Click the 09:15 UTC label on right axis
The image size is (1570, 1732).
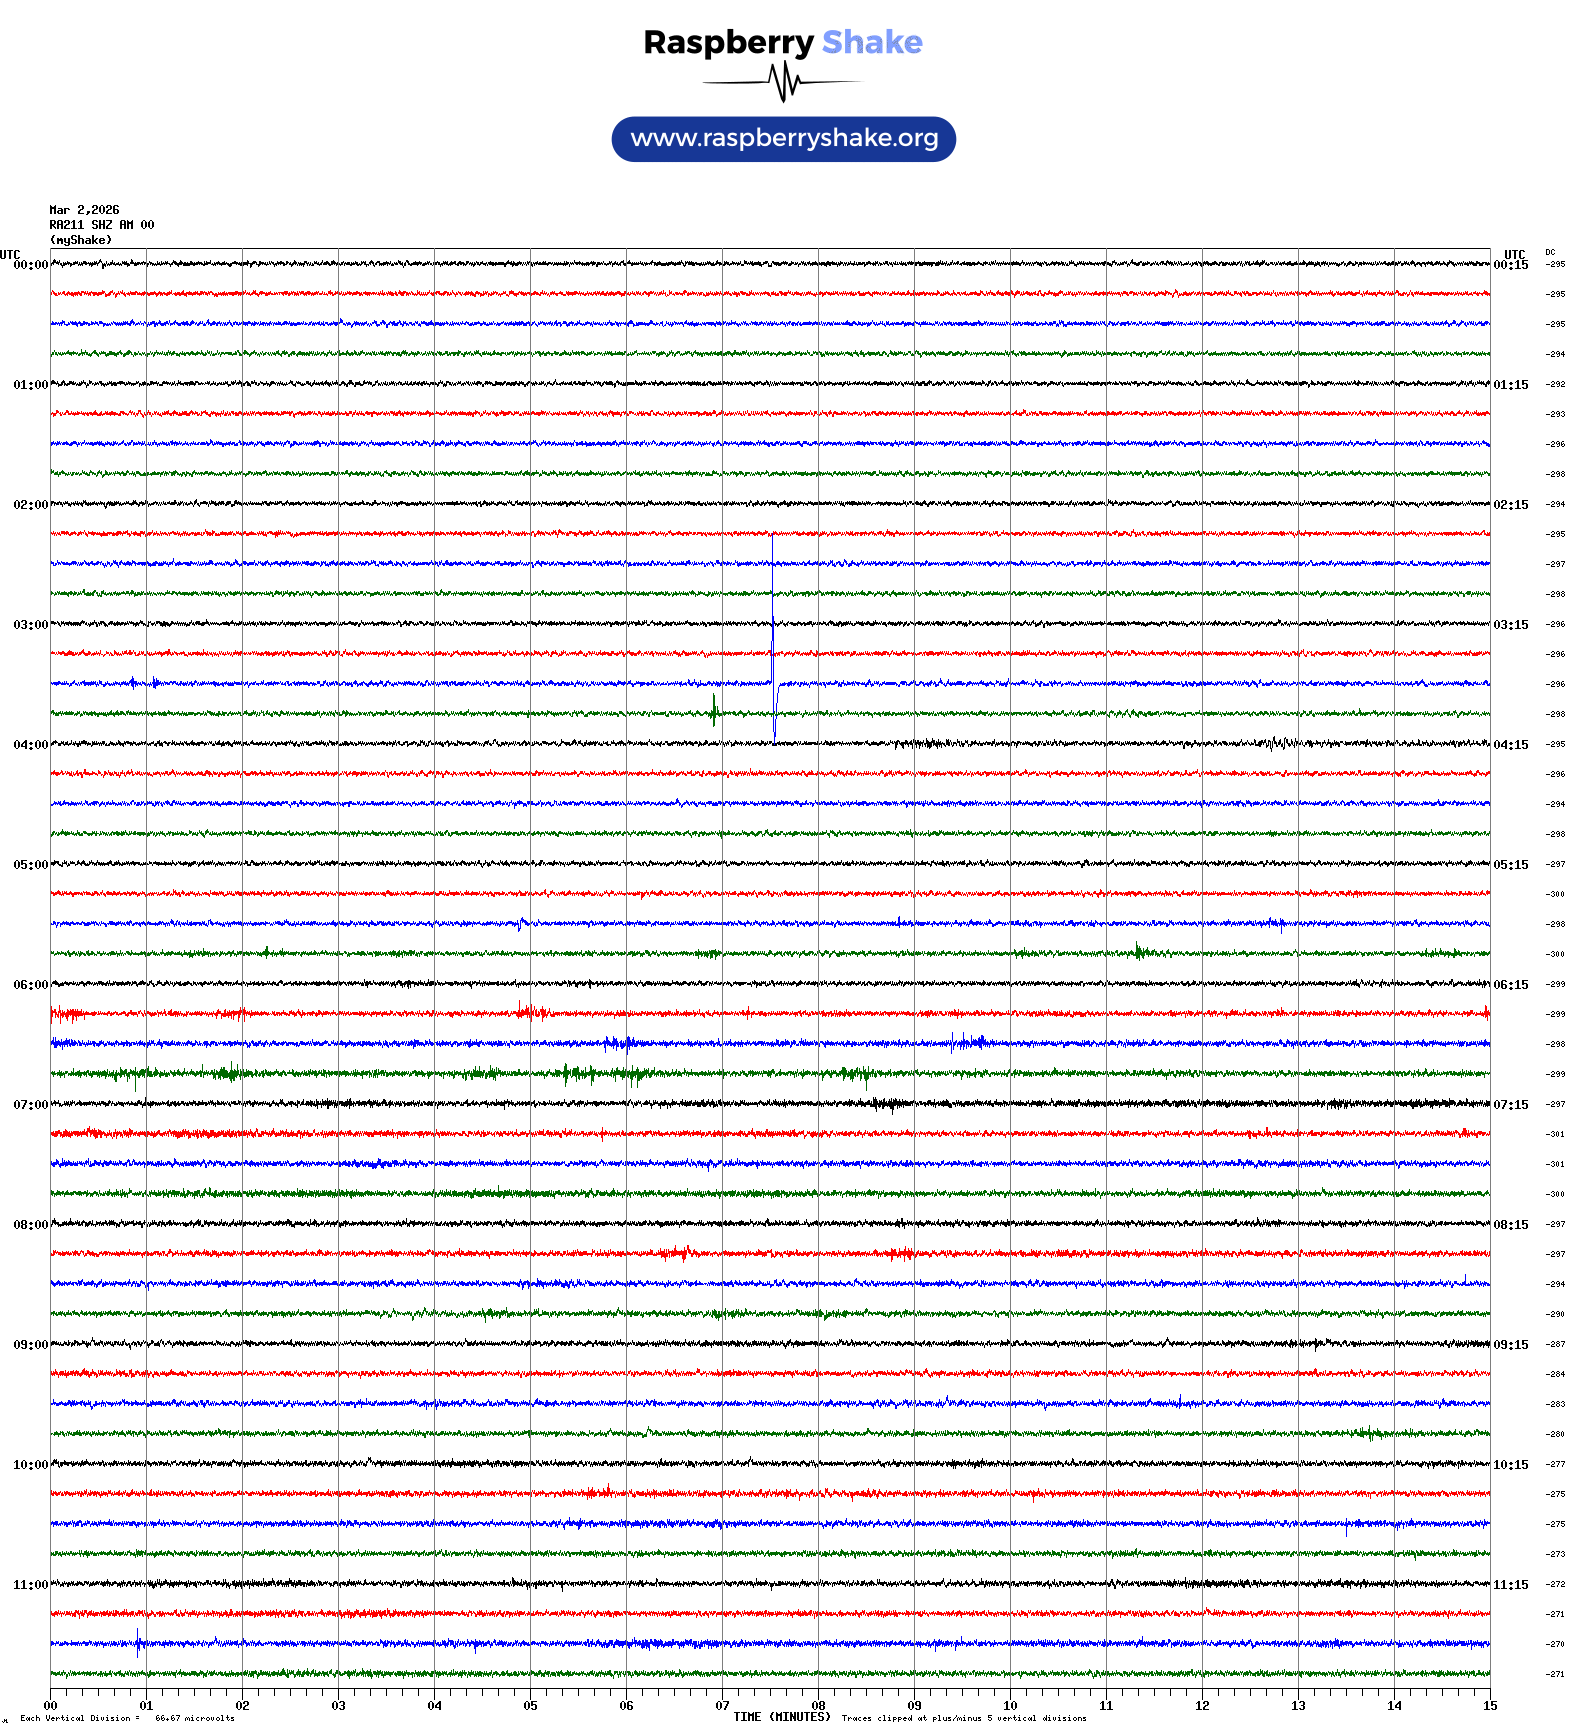click(x=1511, y=1345)
